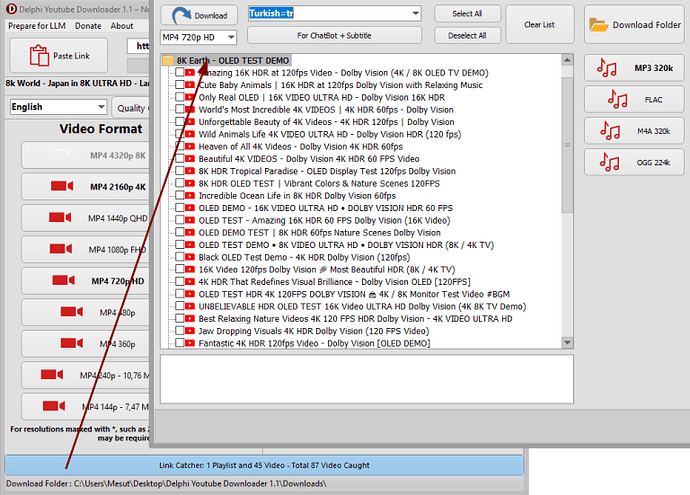
Task: Click the camera icon for MP4 1440p QHD
Action: (60, 217)
